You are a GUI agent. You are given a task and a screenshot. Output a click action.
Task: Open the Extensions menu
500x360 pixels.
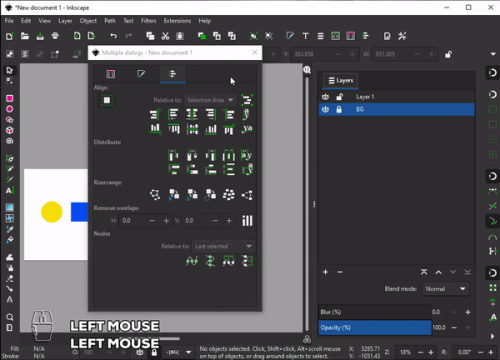[x=177, y=21]
